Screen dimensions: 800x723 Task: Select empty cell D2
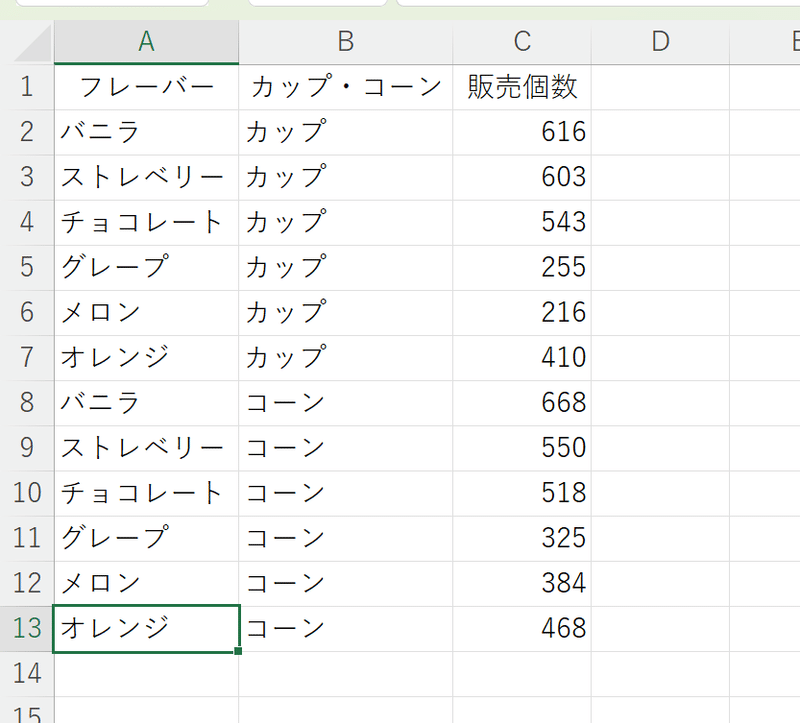coord(660,132)
